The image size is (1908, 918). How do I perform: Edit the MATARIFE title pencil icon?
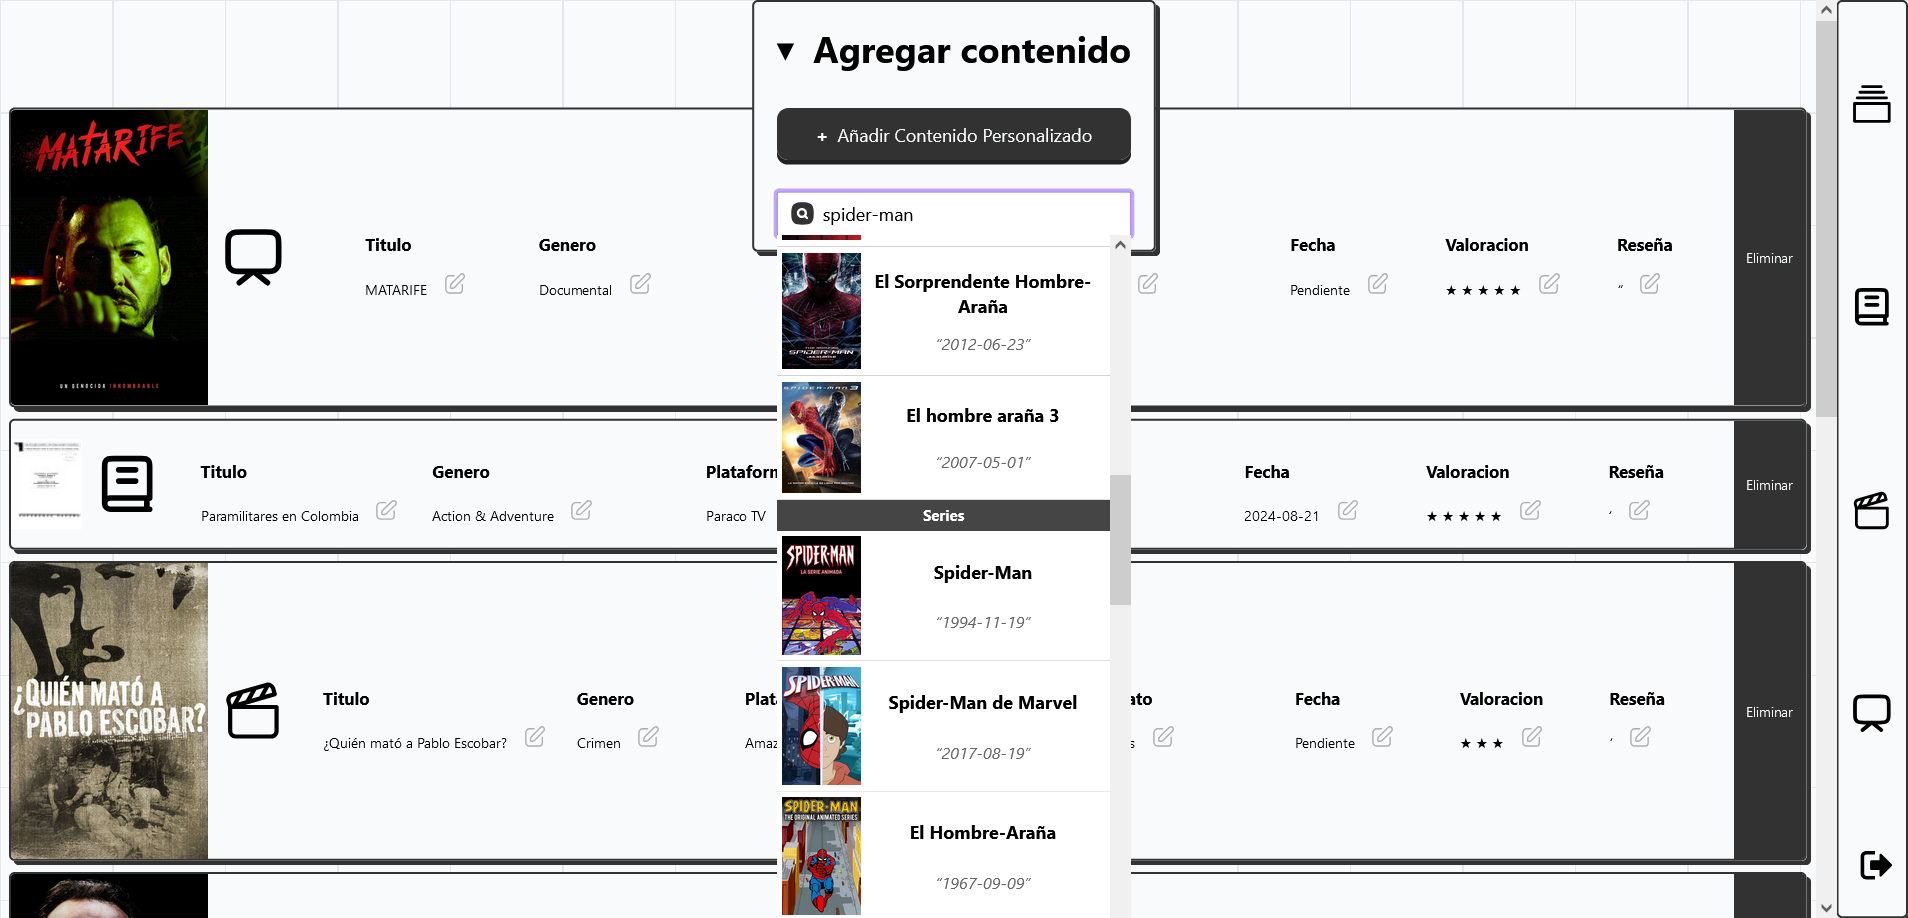coord(455,284)
